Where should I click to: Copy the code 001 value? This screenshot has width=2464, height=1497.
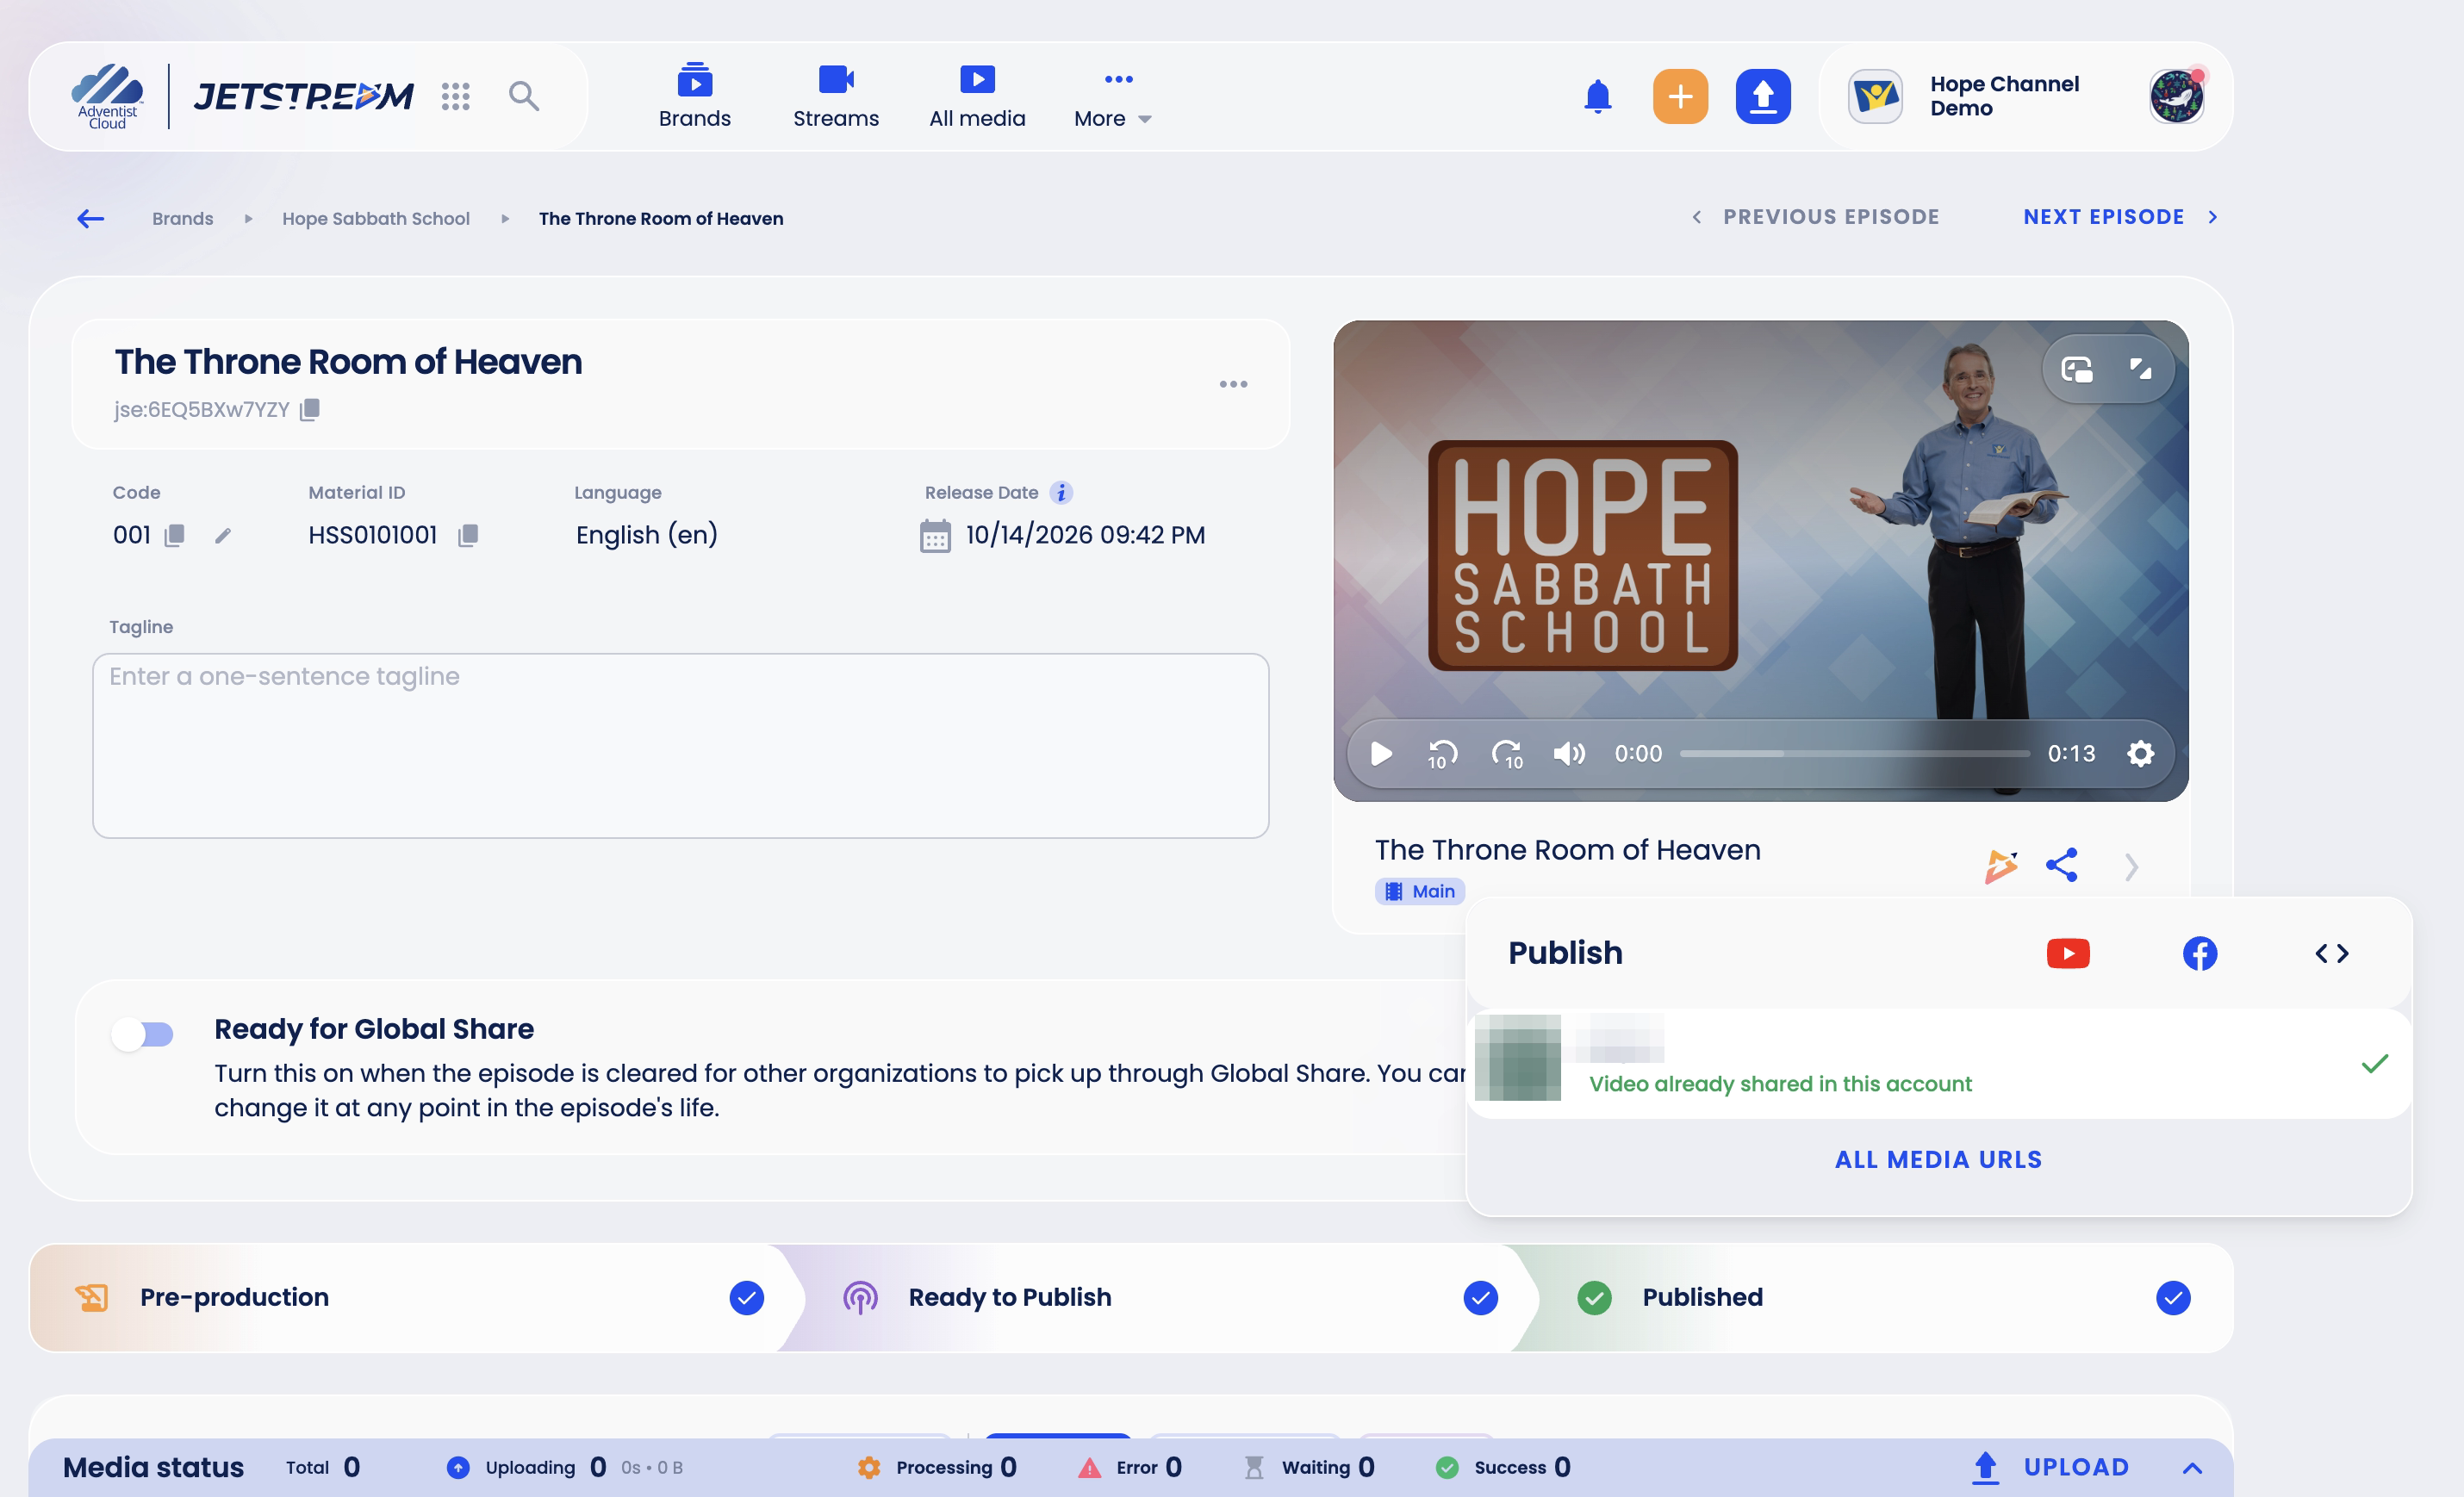click(x=174, y=535)
